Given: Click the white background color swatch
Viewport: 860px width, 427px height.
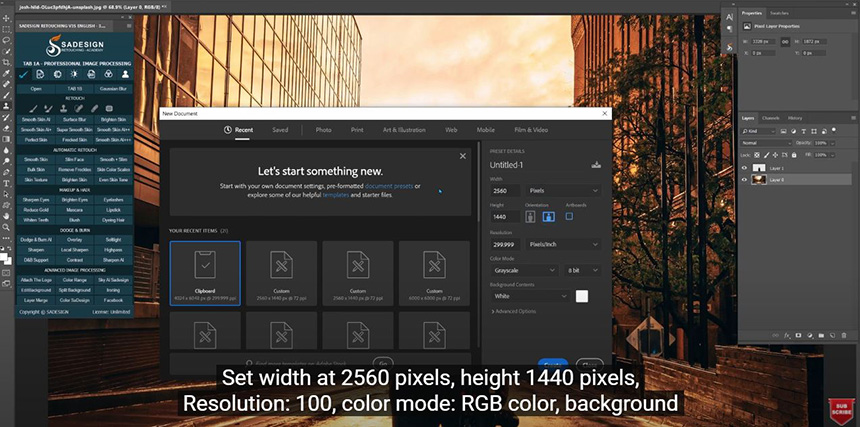Looking at the screenshot, I should point(582,296).
